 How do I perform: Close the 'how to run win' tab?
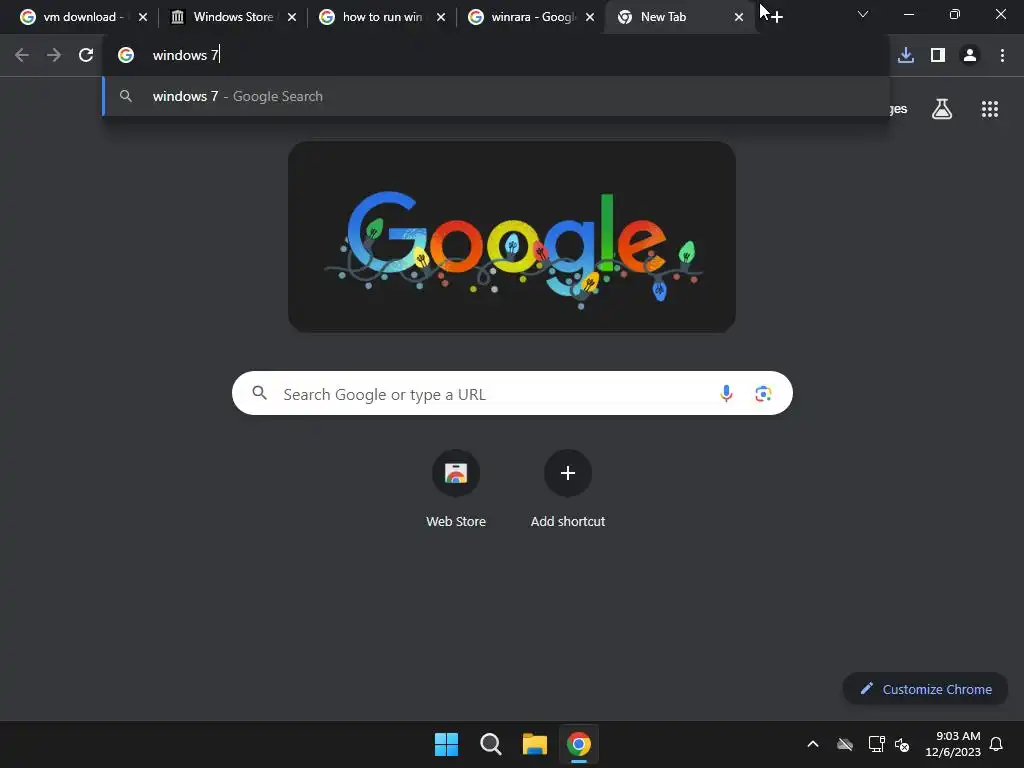(x=441, y=17)
